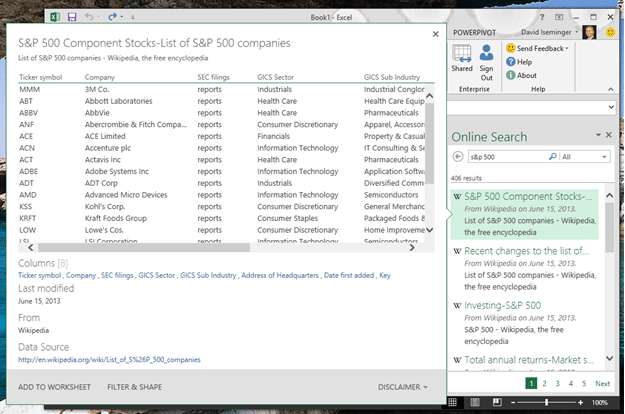Go to results page 2
This screenshot has height=414, width=625.
tap(544, 383)
